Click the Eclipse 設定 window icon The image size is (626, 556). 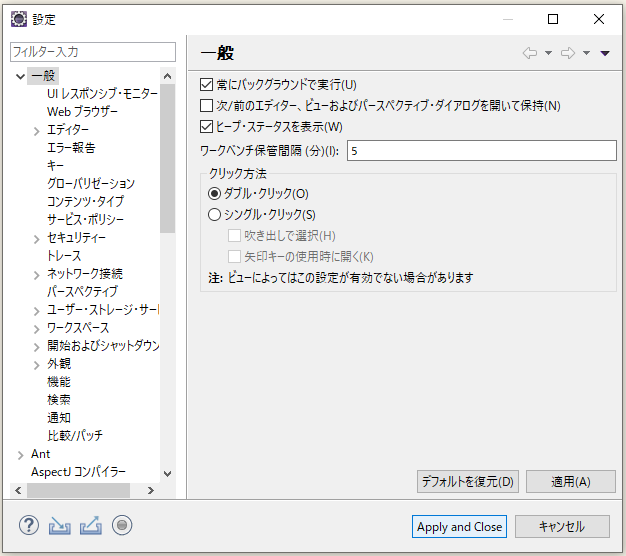(19, 19)
